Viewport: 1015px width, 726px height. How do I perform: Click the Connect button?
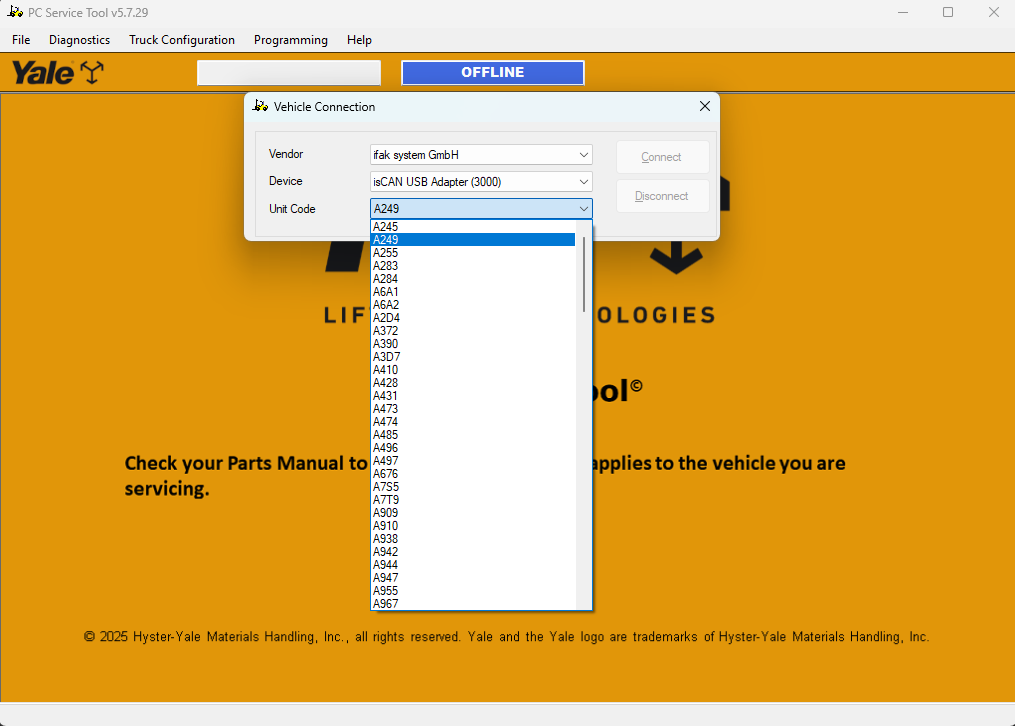[x=662, y=157]
